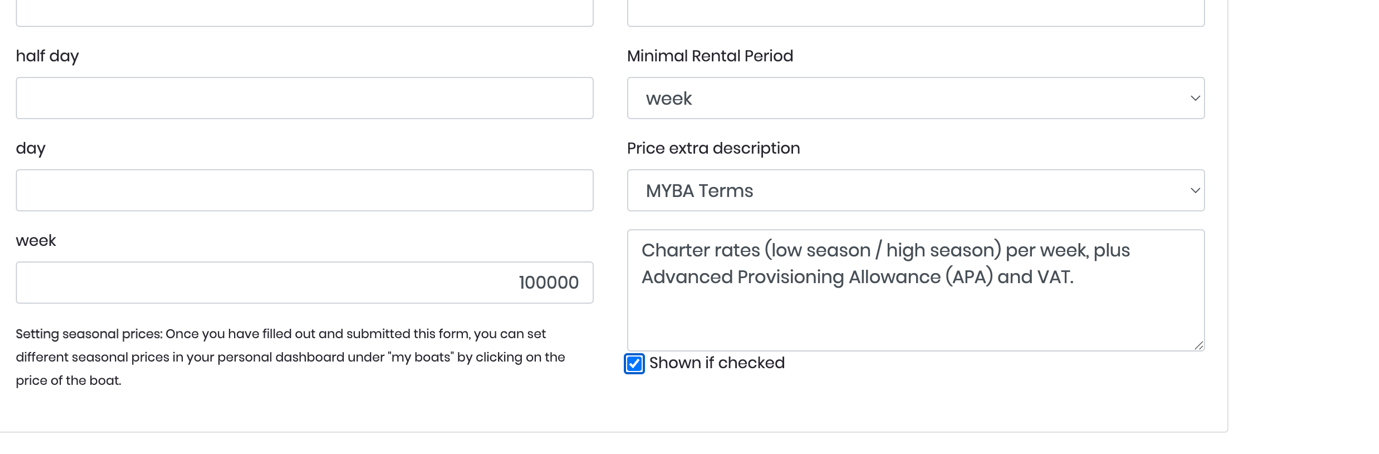Click the "Price extra description" label
Image resolution: width=1379 pixels, height=454 pixels.
click(x=713, y=148)
